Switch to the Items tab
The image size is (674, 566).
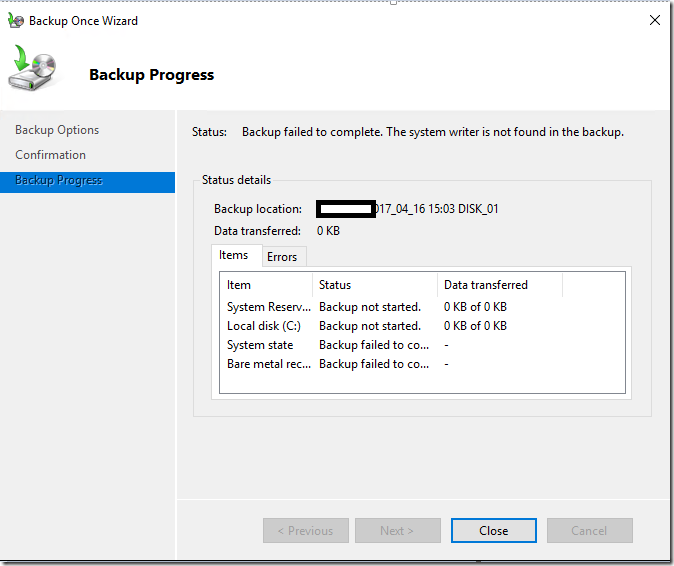click(x=236, y=255)
